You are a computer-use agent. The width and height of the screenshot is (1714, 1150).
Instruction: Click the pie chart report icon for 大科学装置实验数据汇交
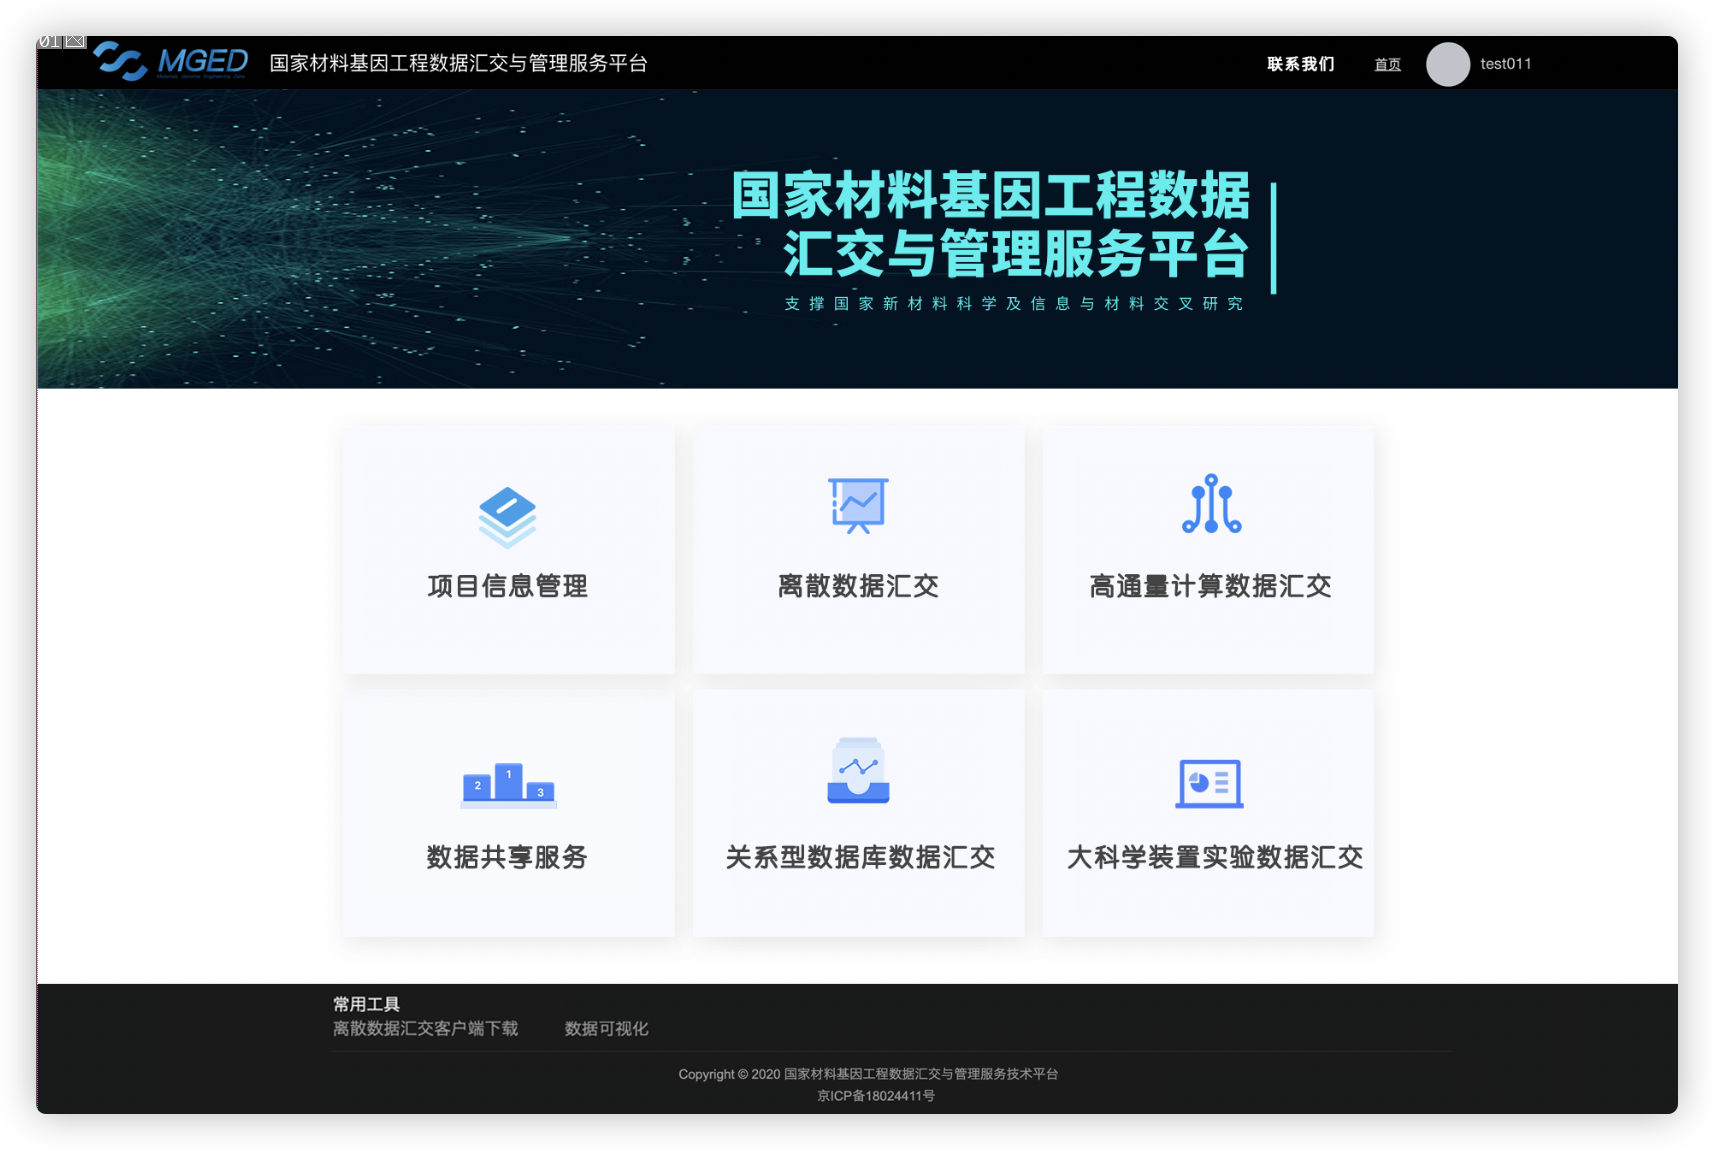coord(1209,783)
